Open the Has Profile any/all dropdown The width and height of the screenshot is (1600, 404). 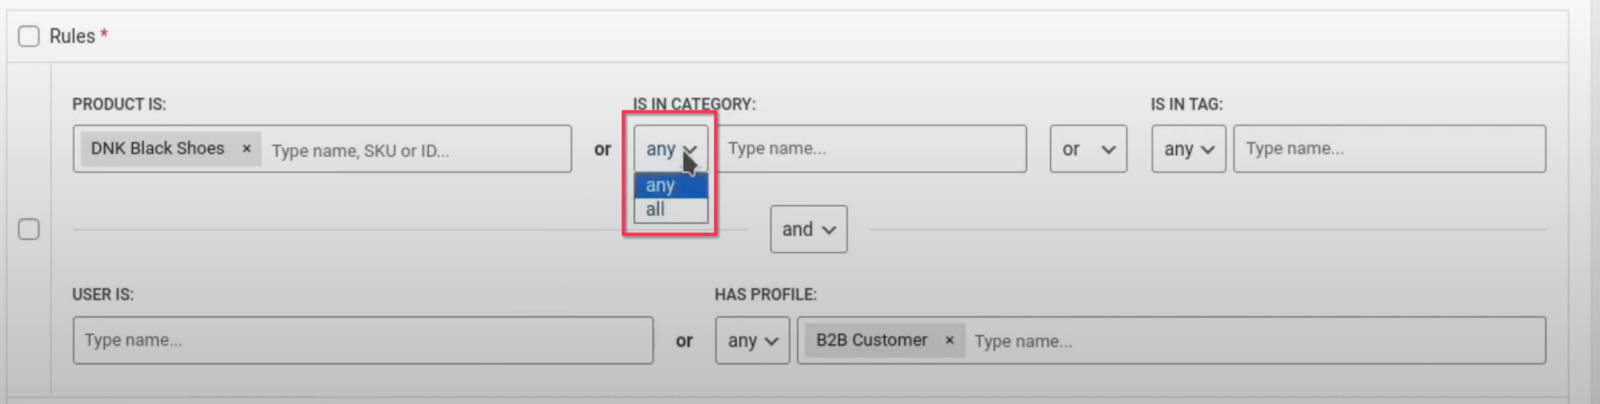tap(752, 340)
